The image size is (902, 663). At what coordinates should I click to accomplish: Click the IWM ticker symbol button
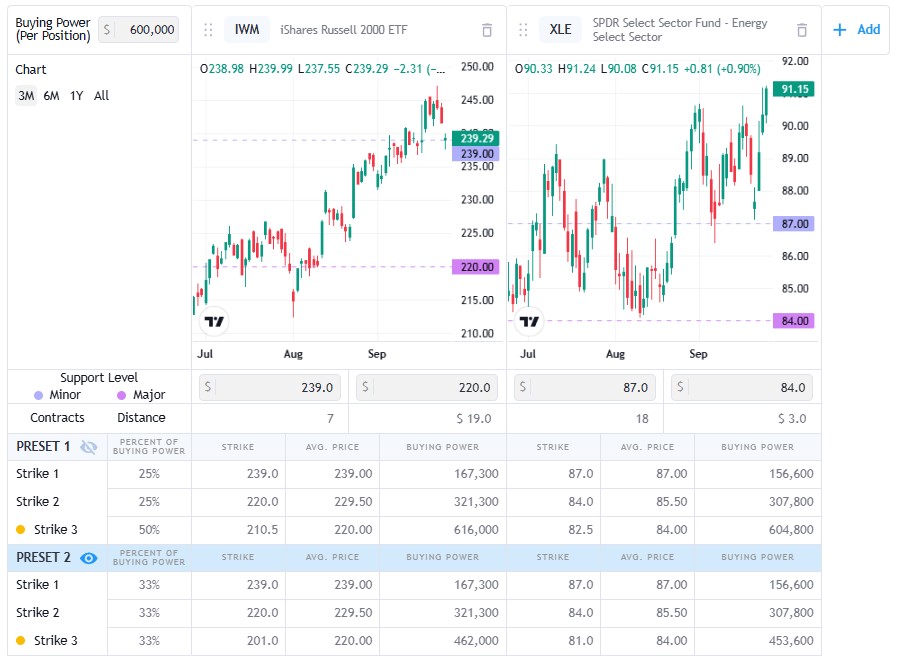pyautogui.click(x=246, y=30)
